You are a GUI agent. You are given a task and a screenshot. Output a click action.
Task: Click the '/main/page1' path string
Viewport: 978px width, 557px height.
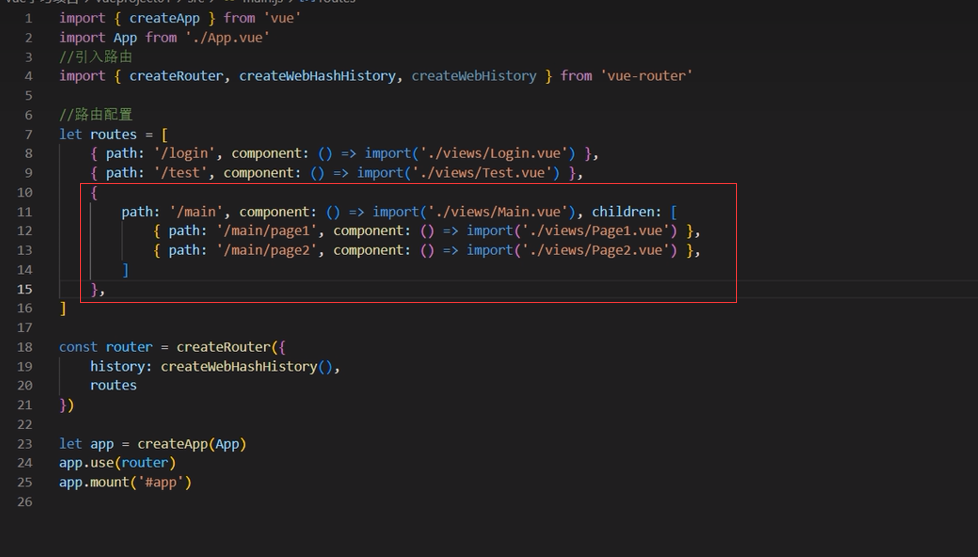(266, 231)
